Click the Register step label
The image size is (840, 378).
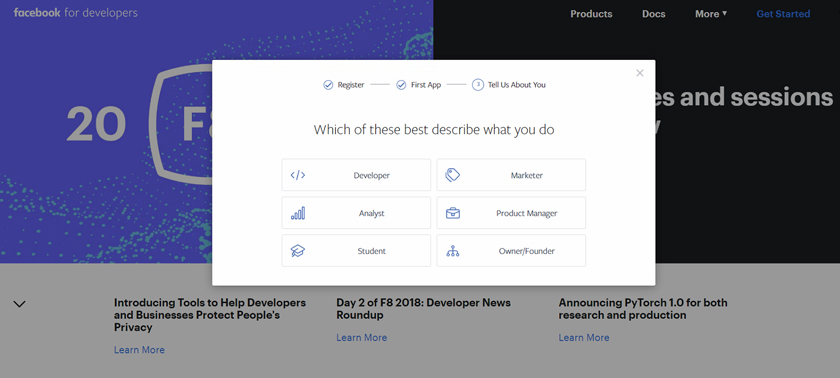click(351, 85)
